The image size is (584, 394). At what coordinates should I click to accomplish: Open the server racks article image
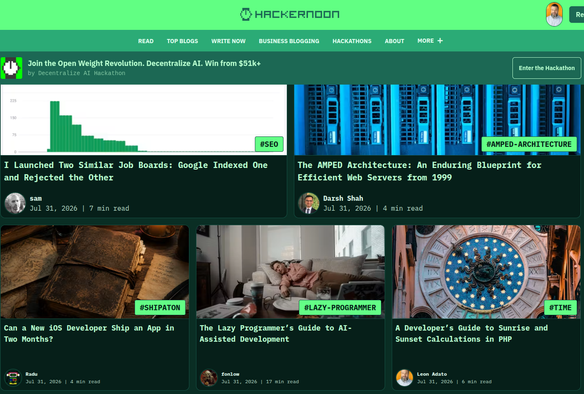437,120
